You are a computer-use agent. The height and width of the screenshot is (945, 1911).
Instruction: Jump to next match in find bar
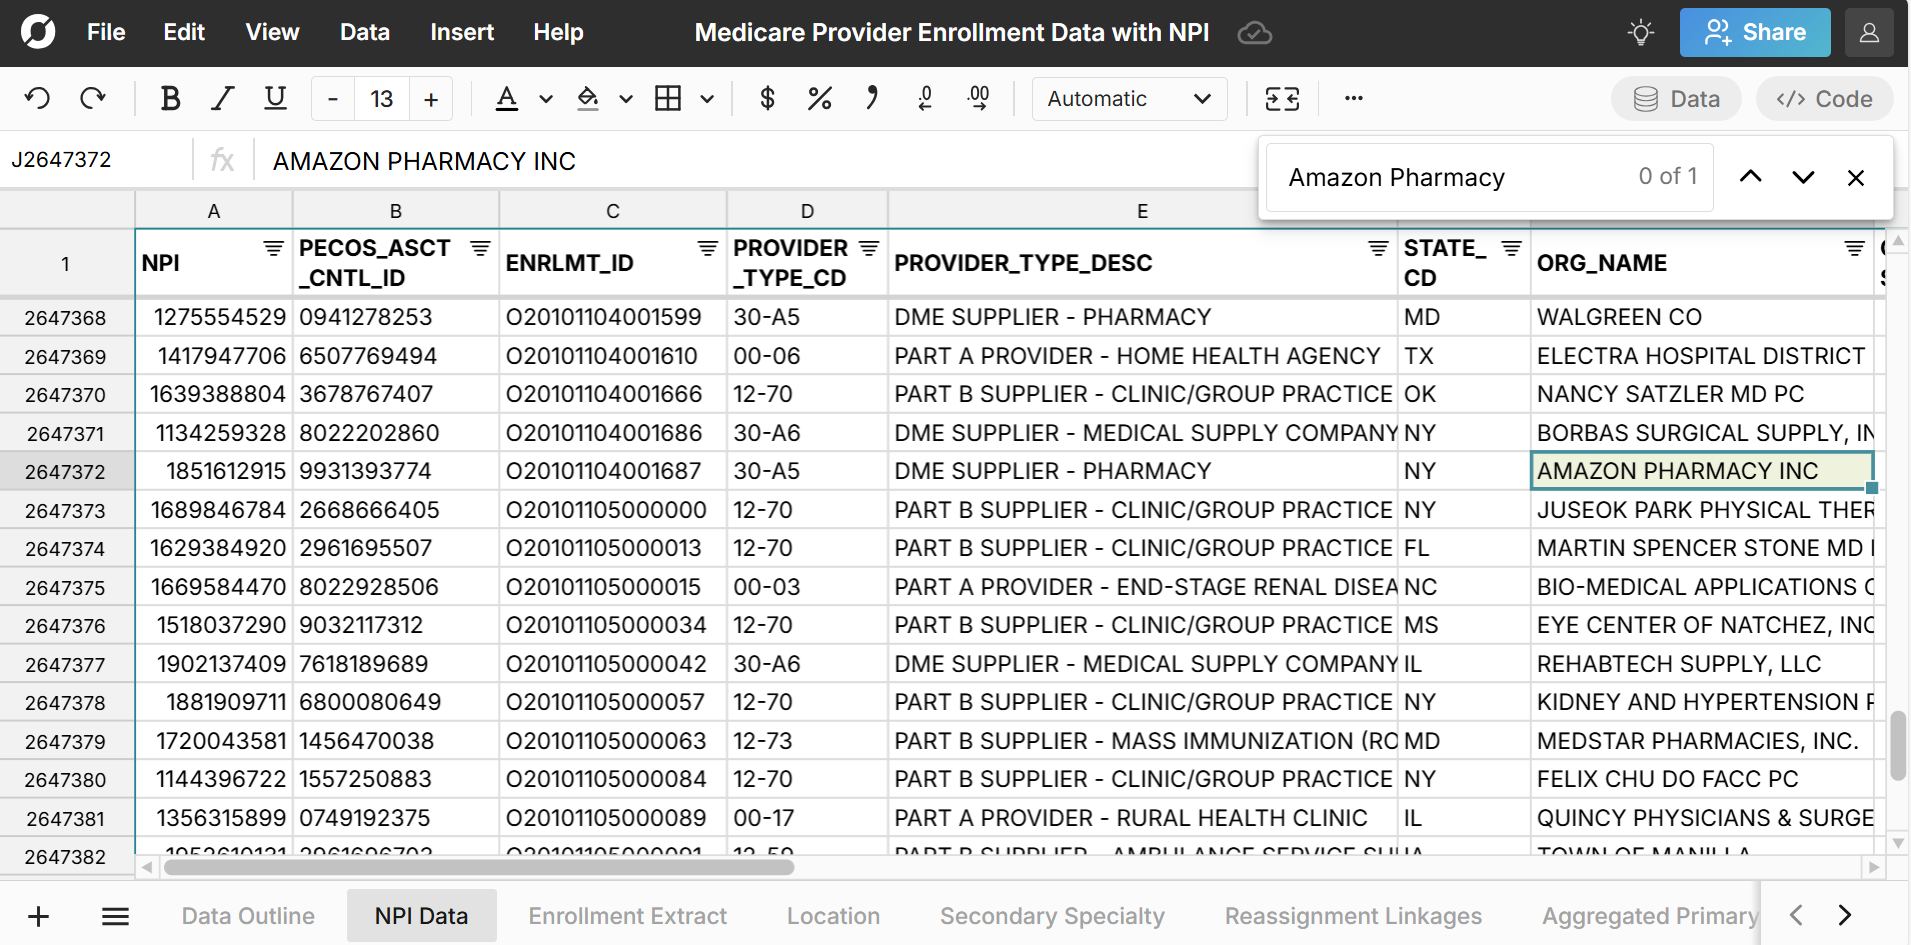(x=1803, y=176)
